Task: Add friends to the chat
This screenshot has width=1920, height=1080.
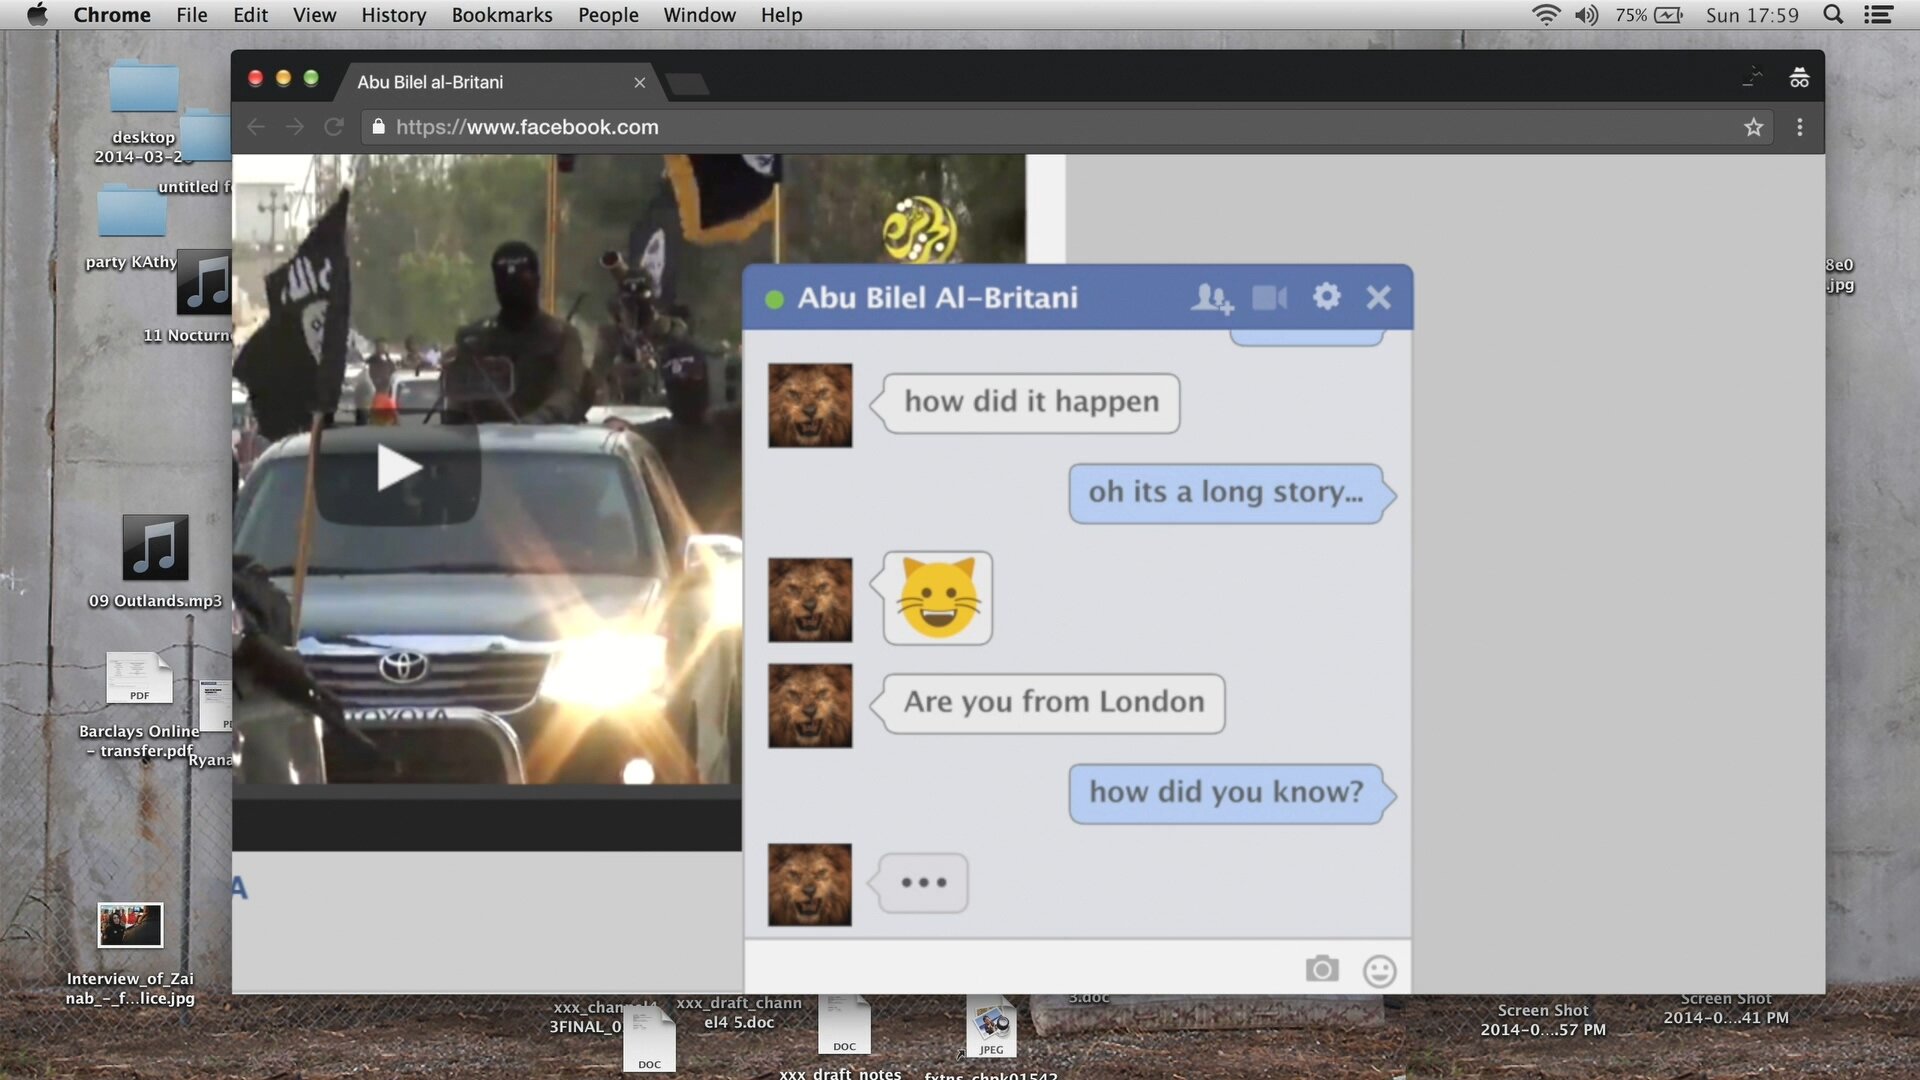Action: point(1211,298)
